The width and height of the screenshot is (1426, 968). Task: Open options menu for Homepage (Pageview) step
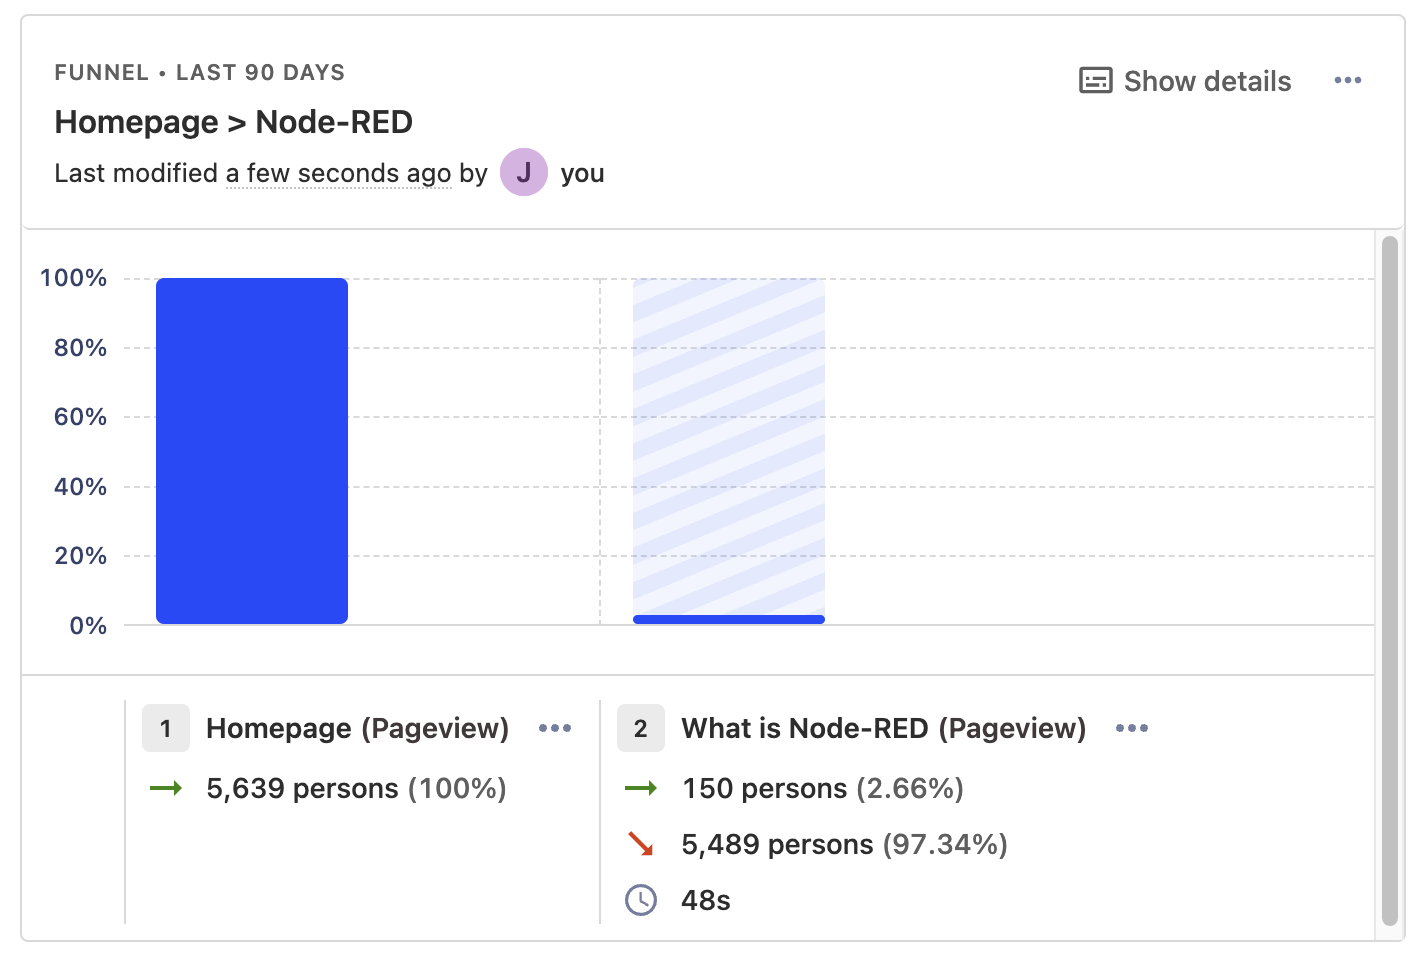pos(555,729)
